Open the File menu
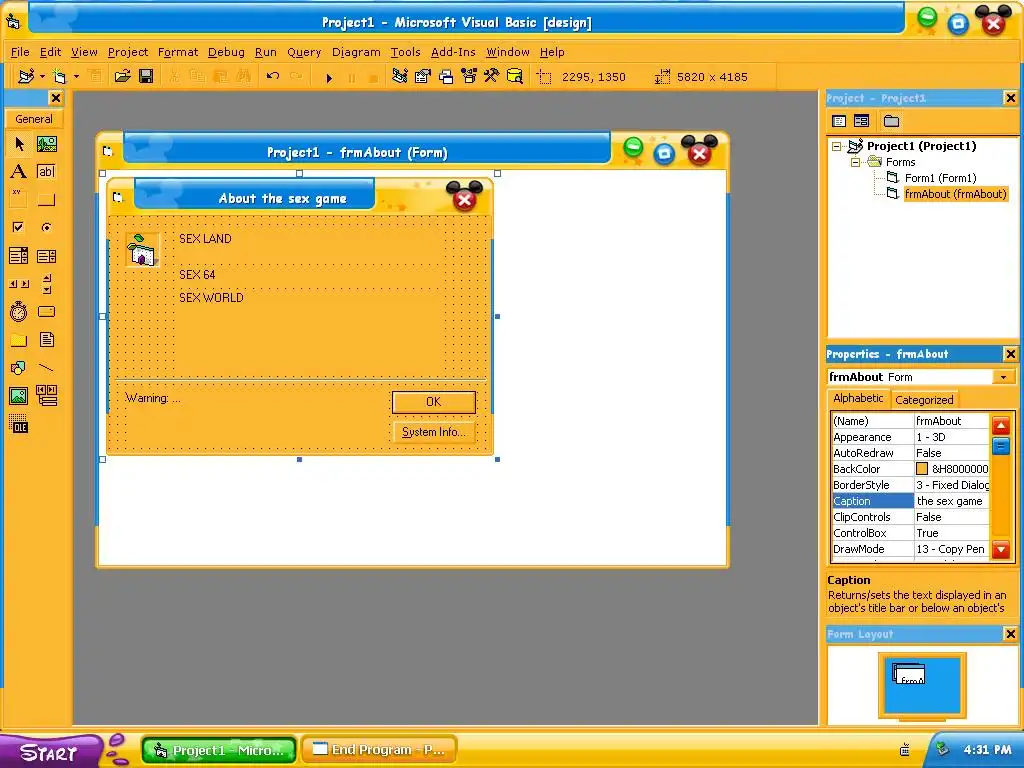This screenshot has height=768, width=1024. pos(20,52)
